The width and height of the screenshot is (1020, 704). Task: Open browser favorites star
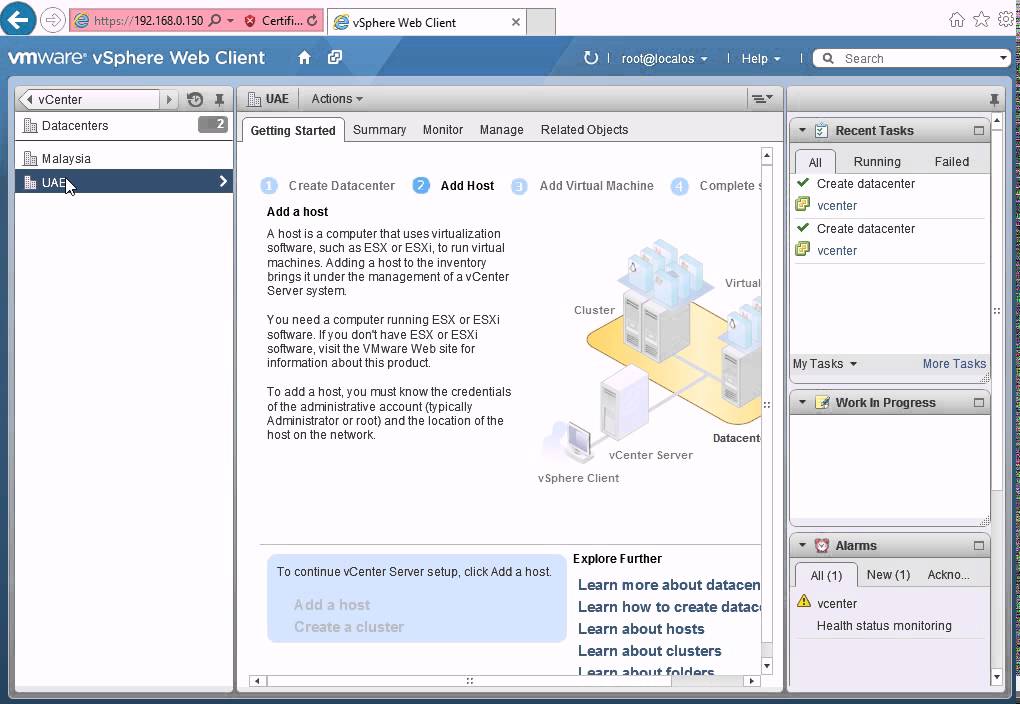coord(981,20)
